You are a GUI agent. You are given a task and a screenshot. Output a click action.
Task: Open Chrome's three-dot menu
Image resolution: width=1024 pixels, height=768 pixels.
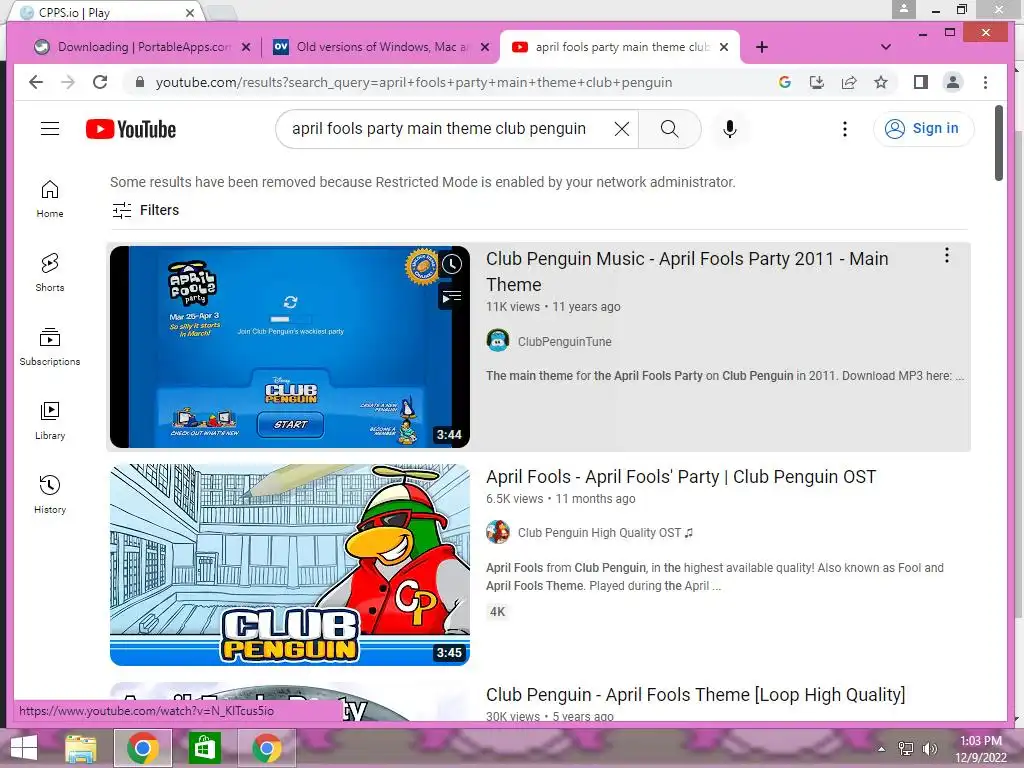[985, 82]
